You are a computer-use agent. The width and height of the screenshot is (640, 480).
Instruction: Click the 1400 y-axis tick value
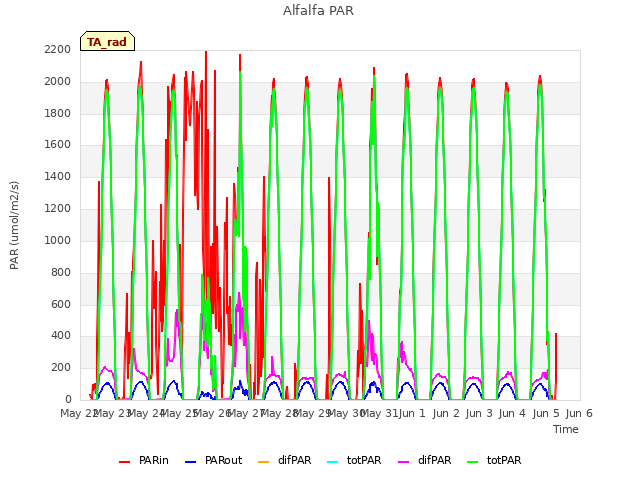tap(58, 177)
